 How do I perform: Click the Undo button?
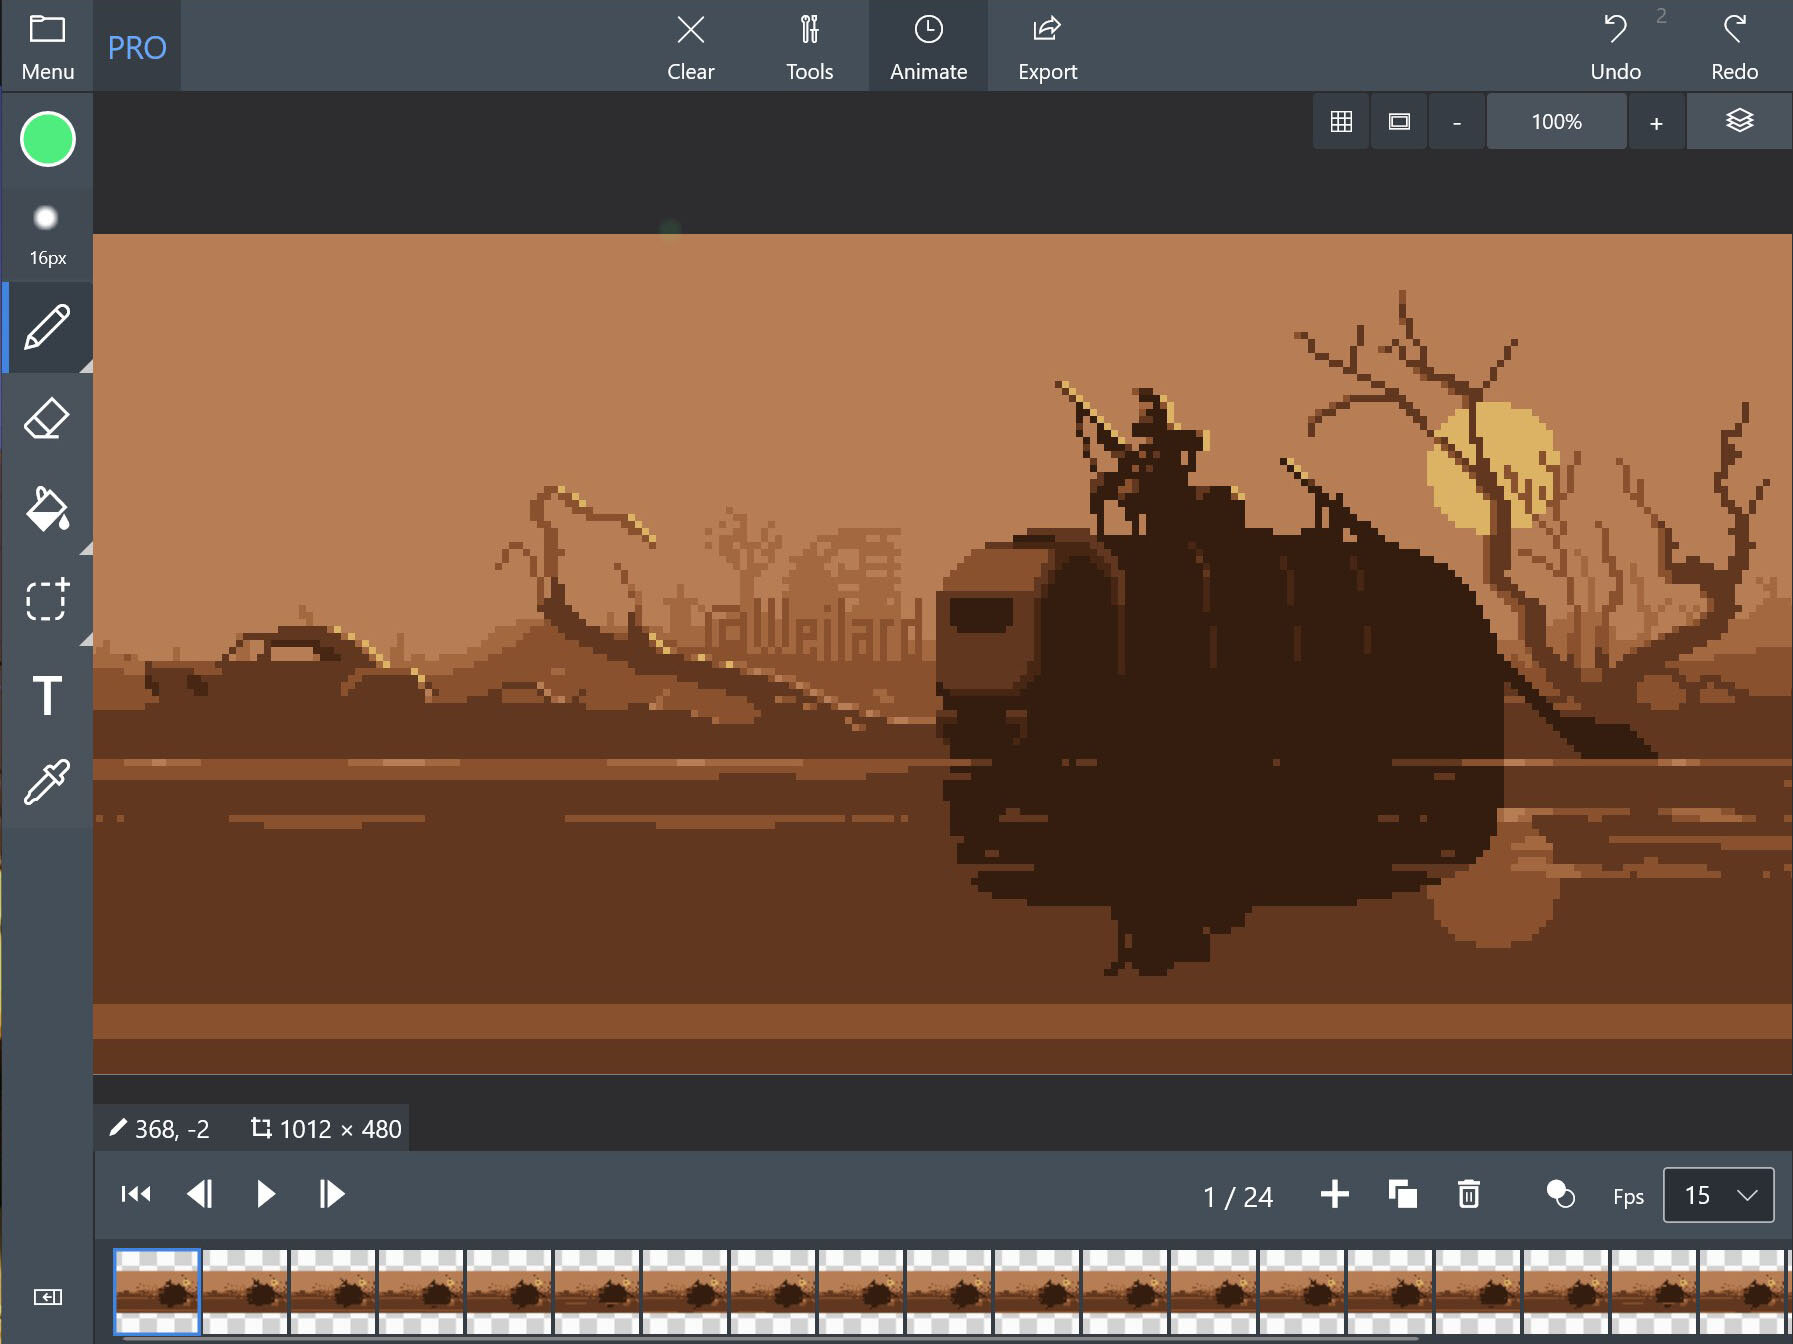pyautogui.click(x=1615, y=46)
